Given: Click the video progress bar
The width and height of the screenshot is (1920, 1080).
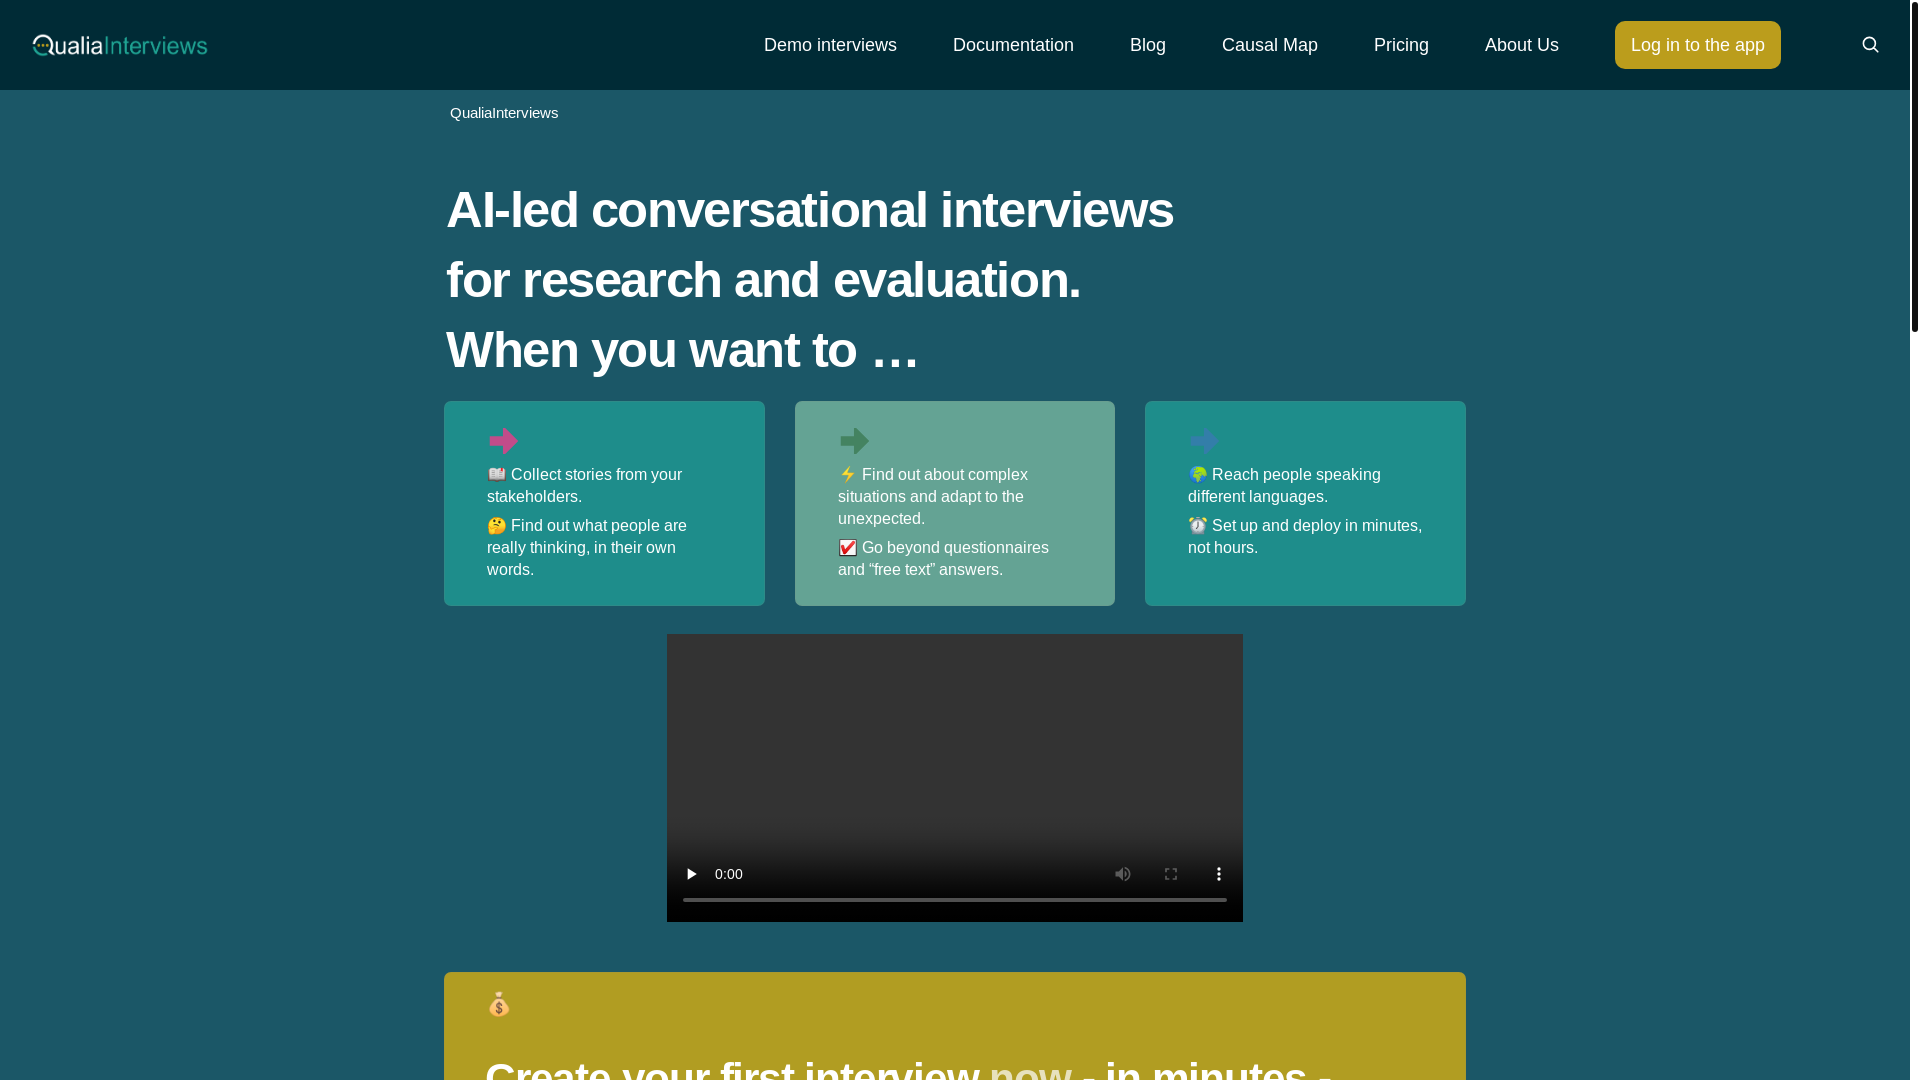Looking at the screenshot, I should [955, 900].
